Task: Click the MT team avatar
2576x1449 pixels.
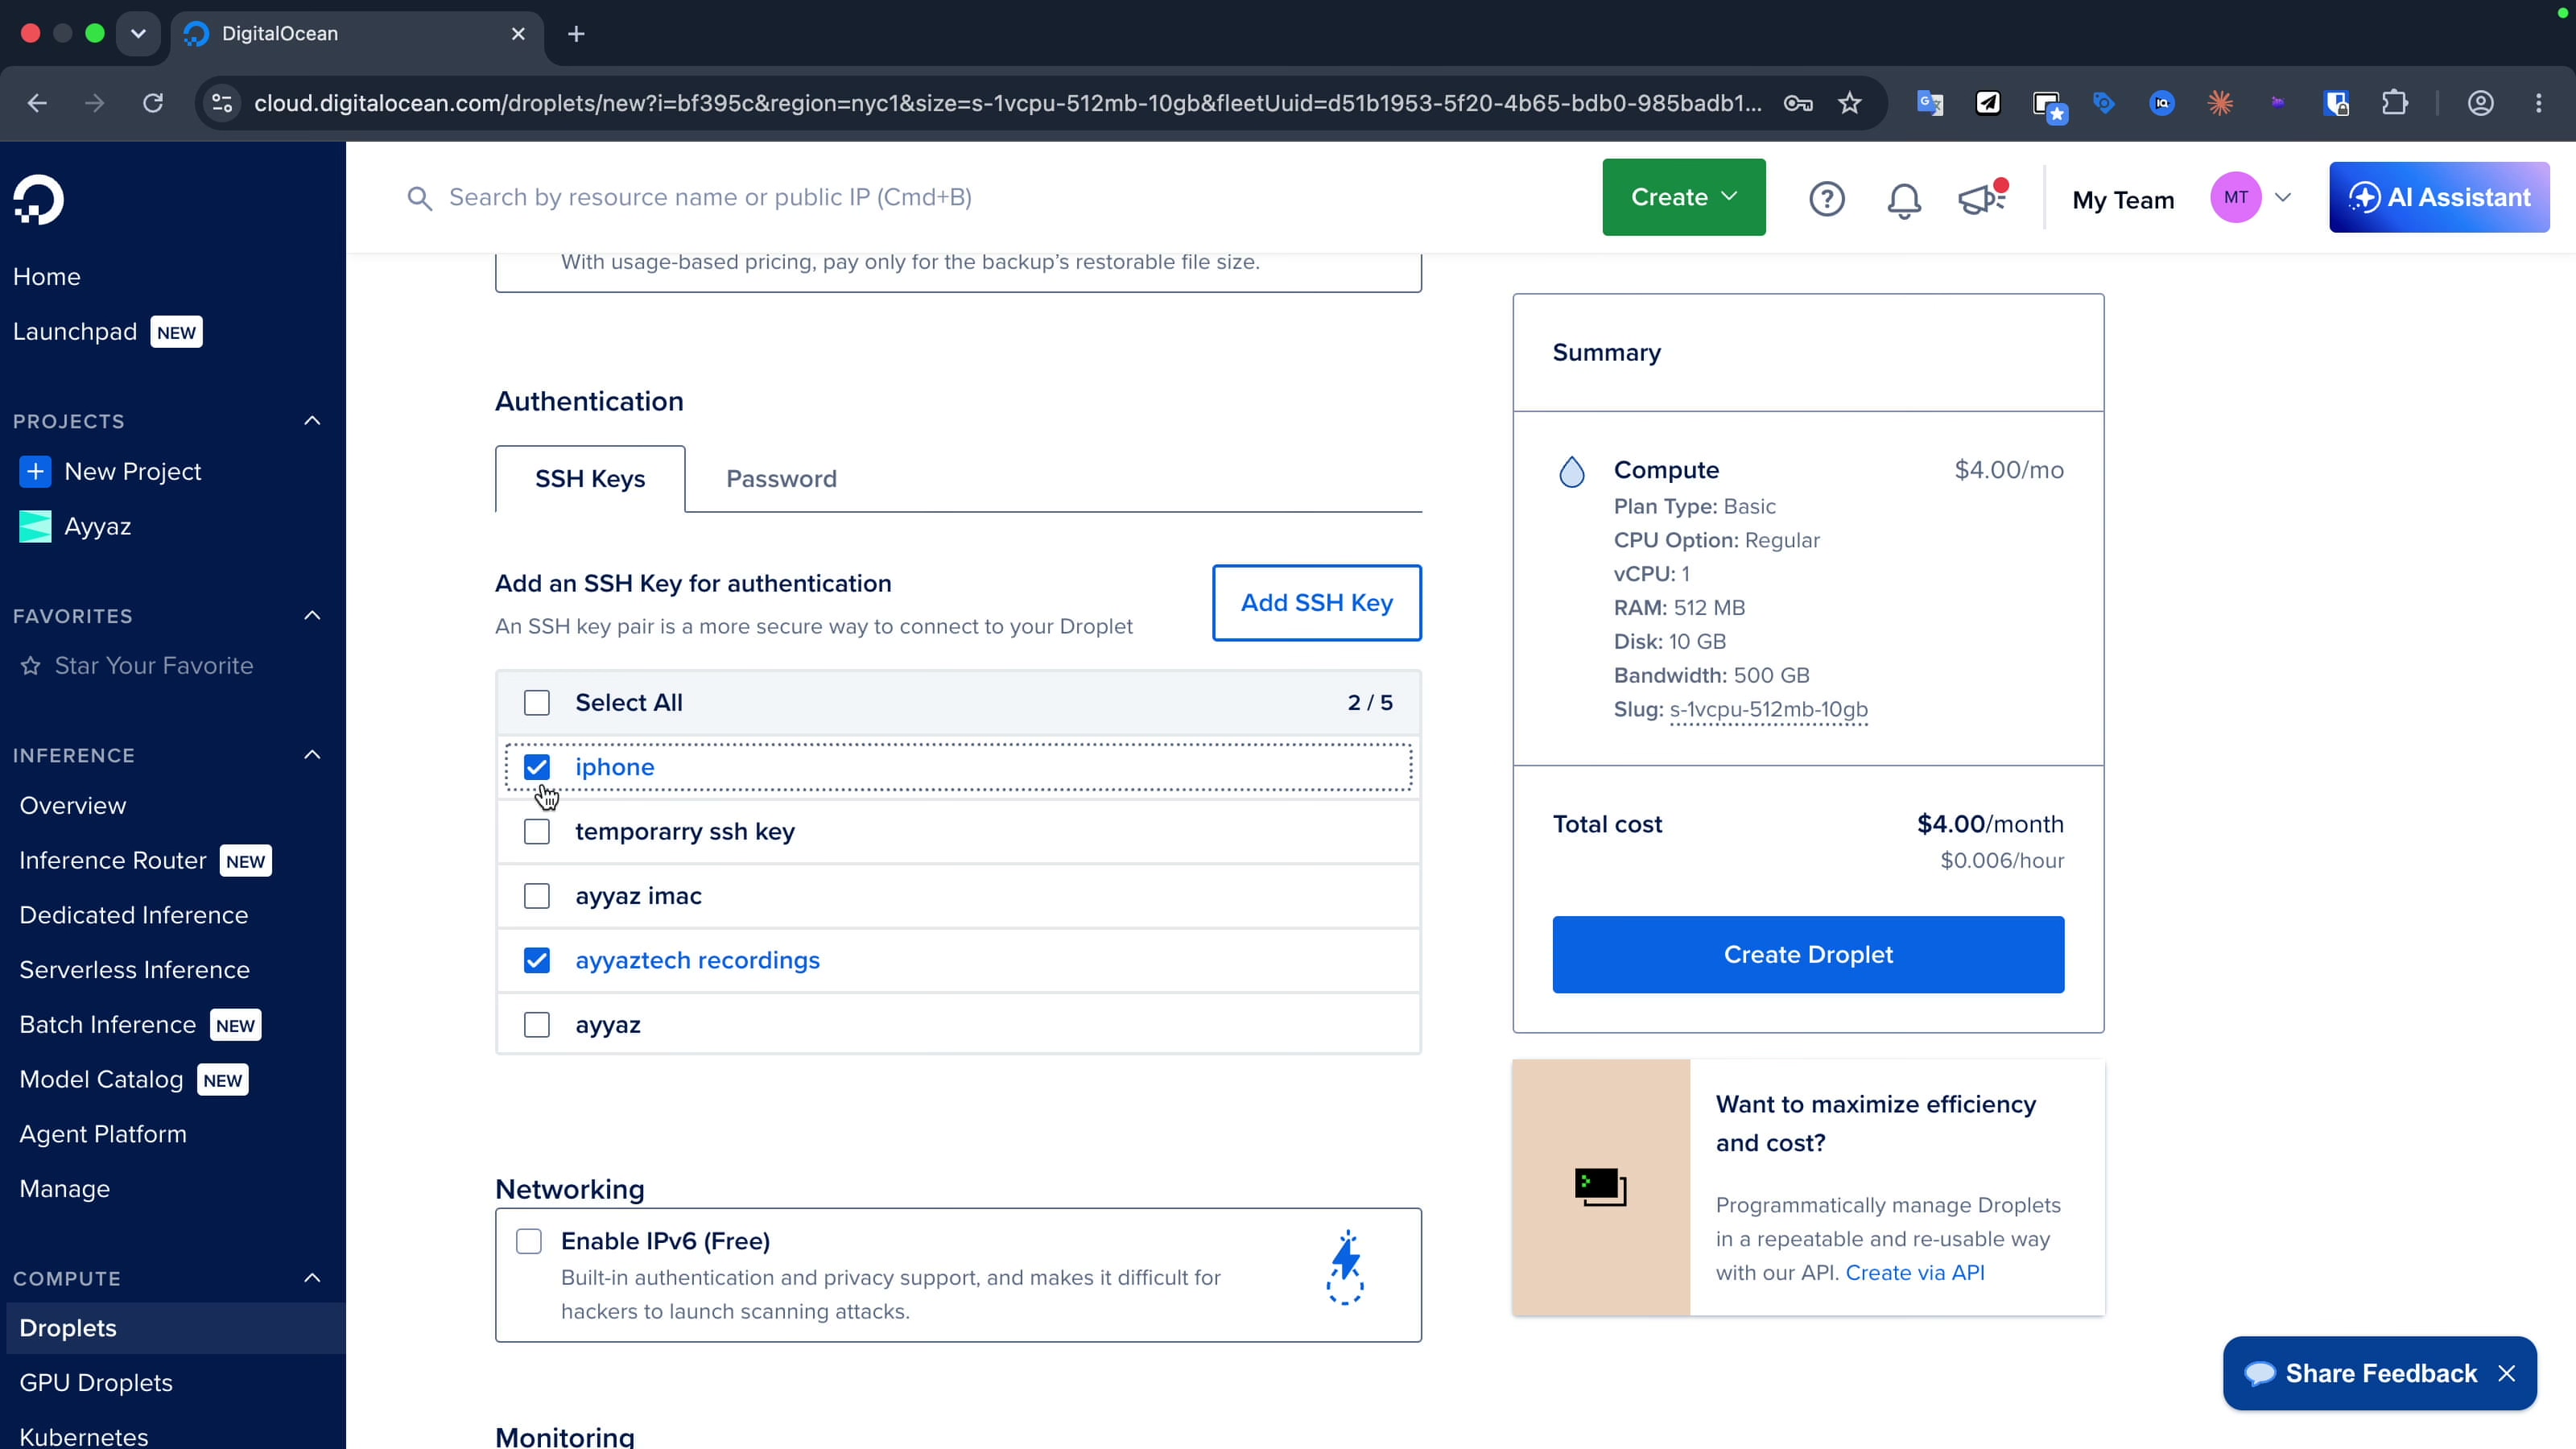Action: click(x=2235, y=197)
